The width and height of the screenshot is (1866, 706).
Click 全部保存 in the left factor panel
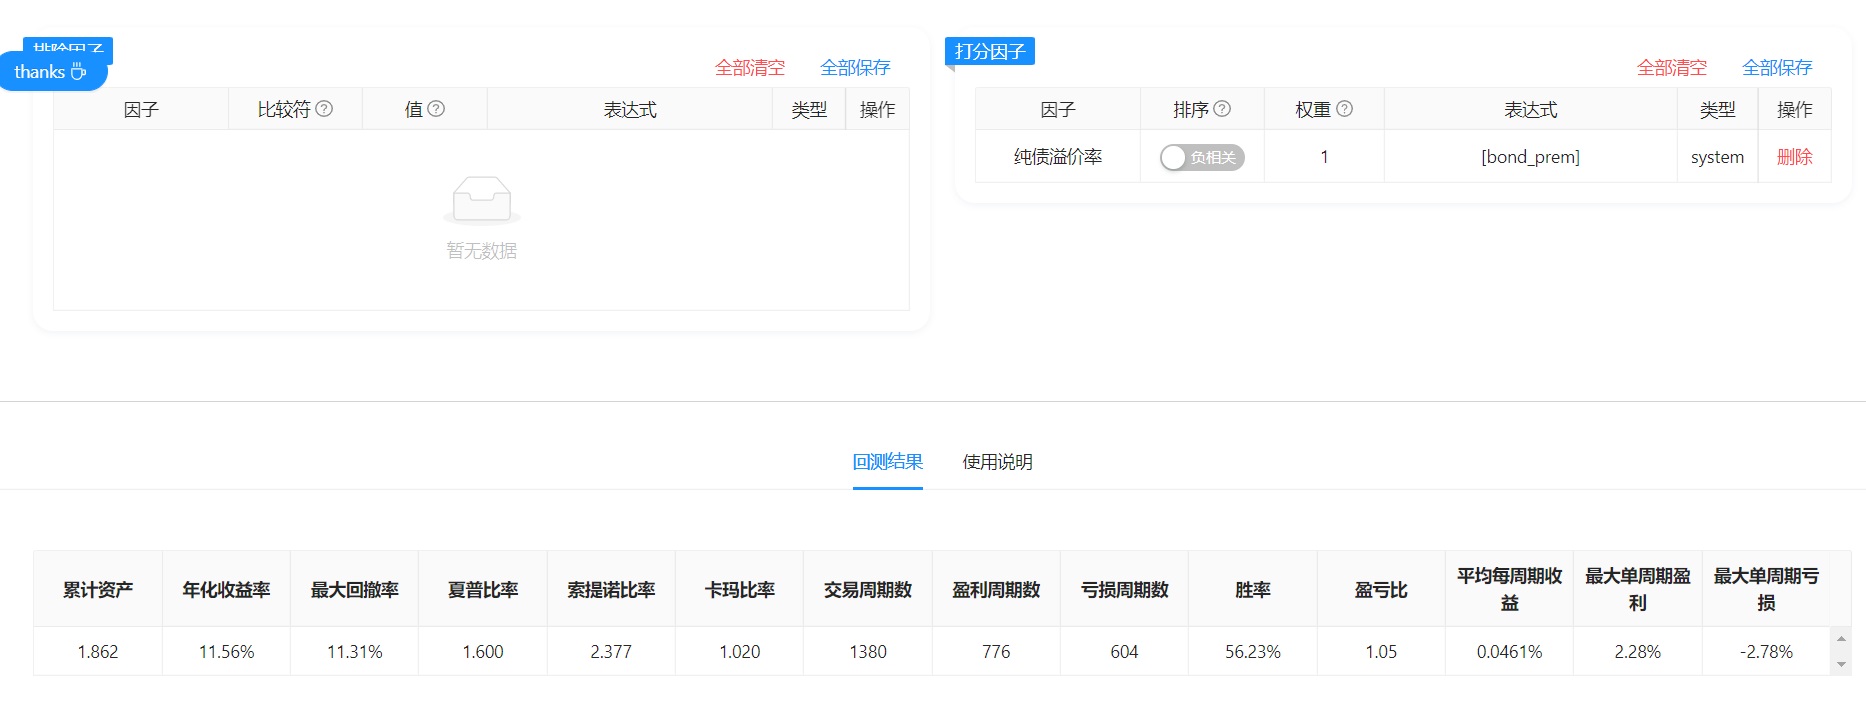(855, 68)
